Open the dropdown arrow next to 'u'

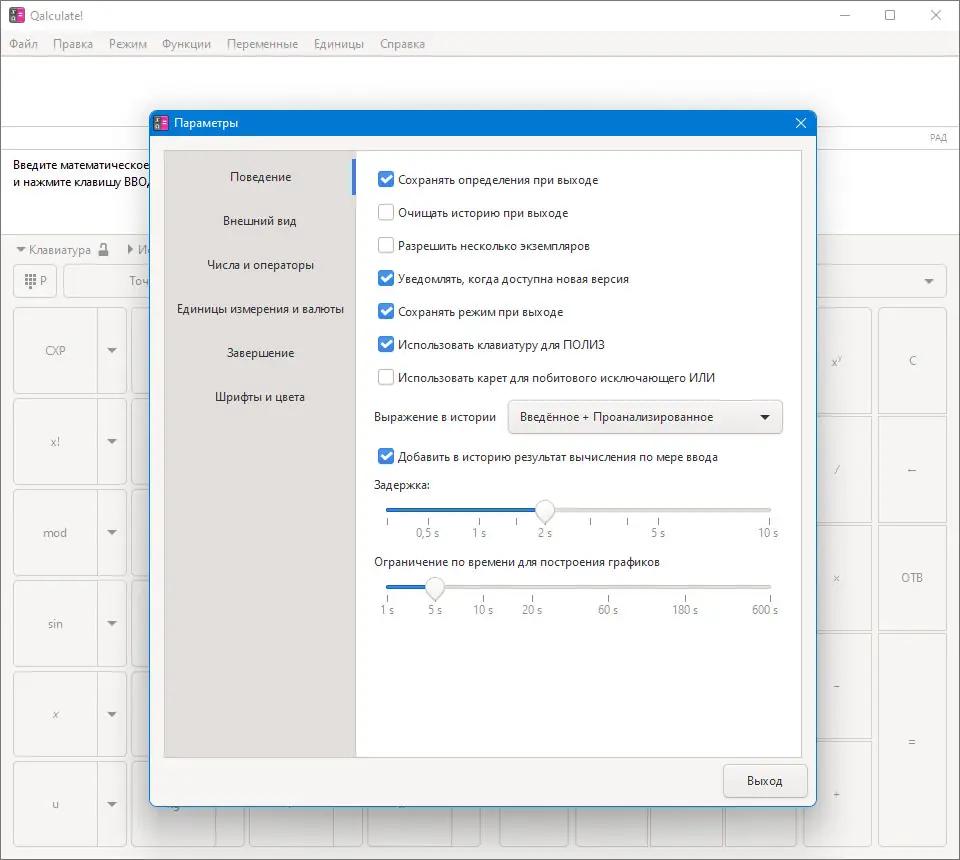112,804
